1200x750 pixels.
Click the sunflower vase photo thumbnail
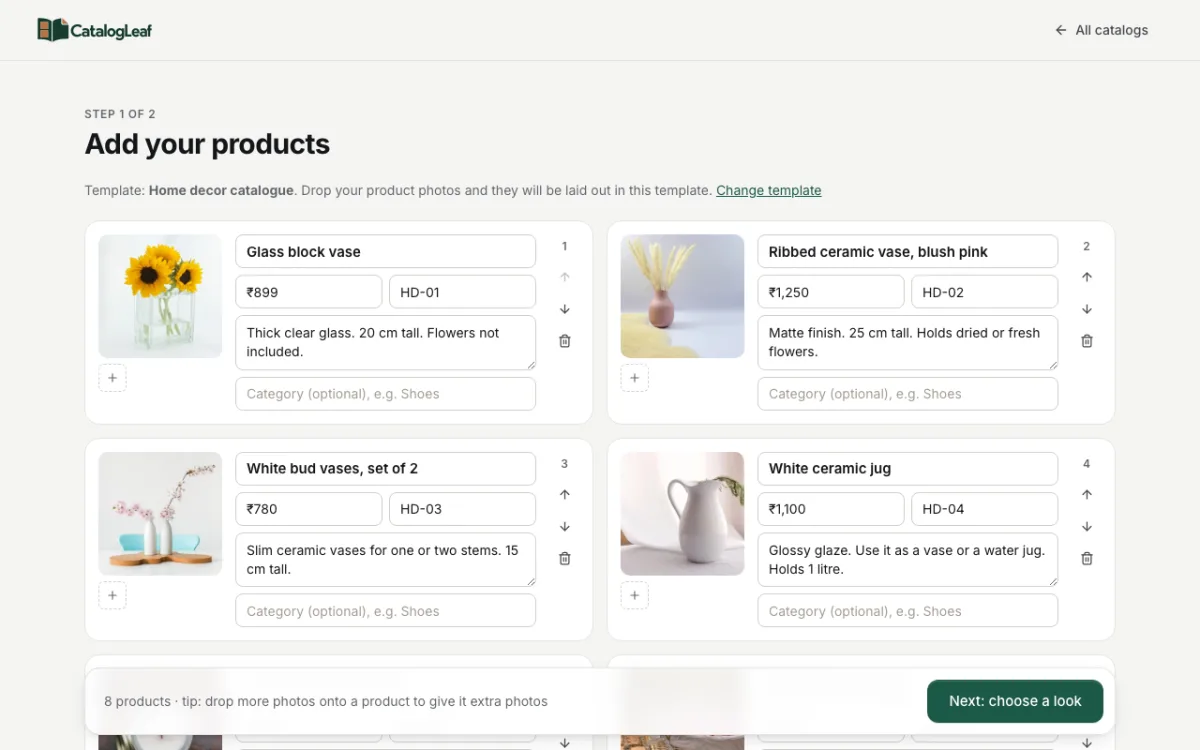tap(160, 296)
